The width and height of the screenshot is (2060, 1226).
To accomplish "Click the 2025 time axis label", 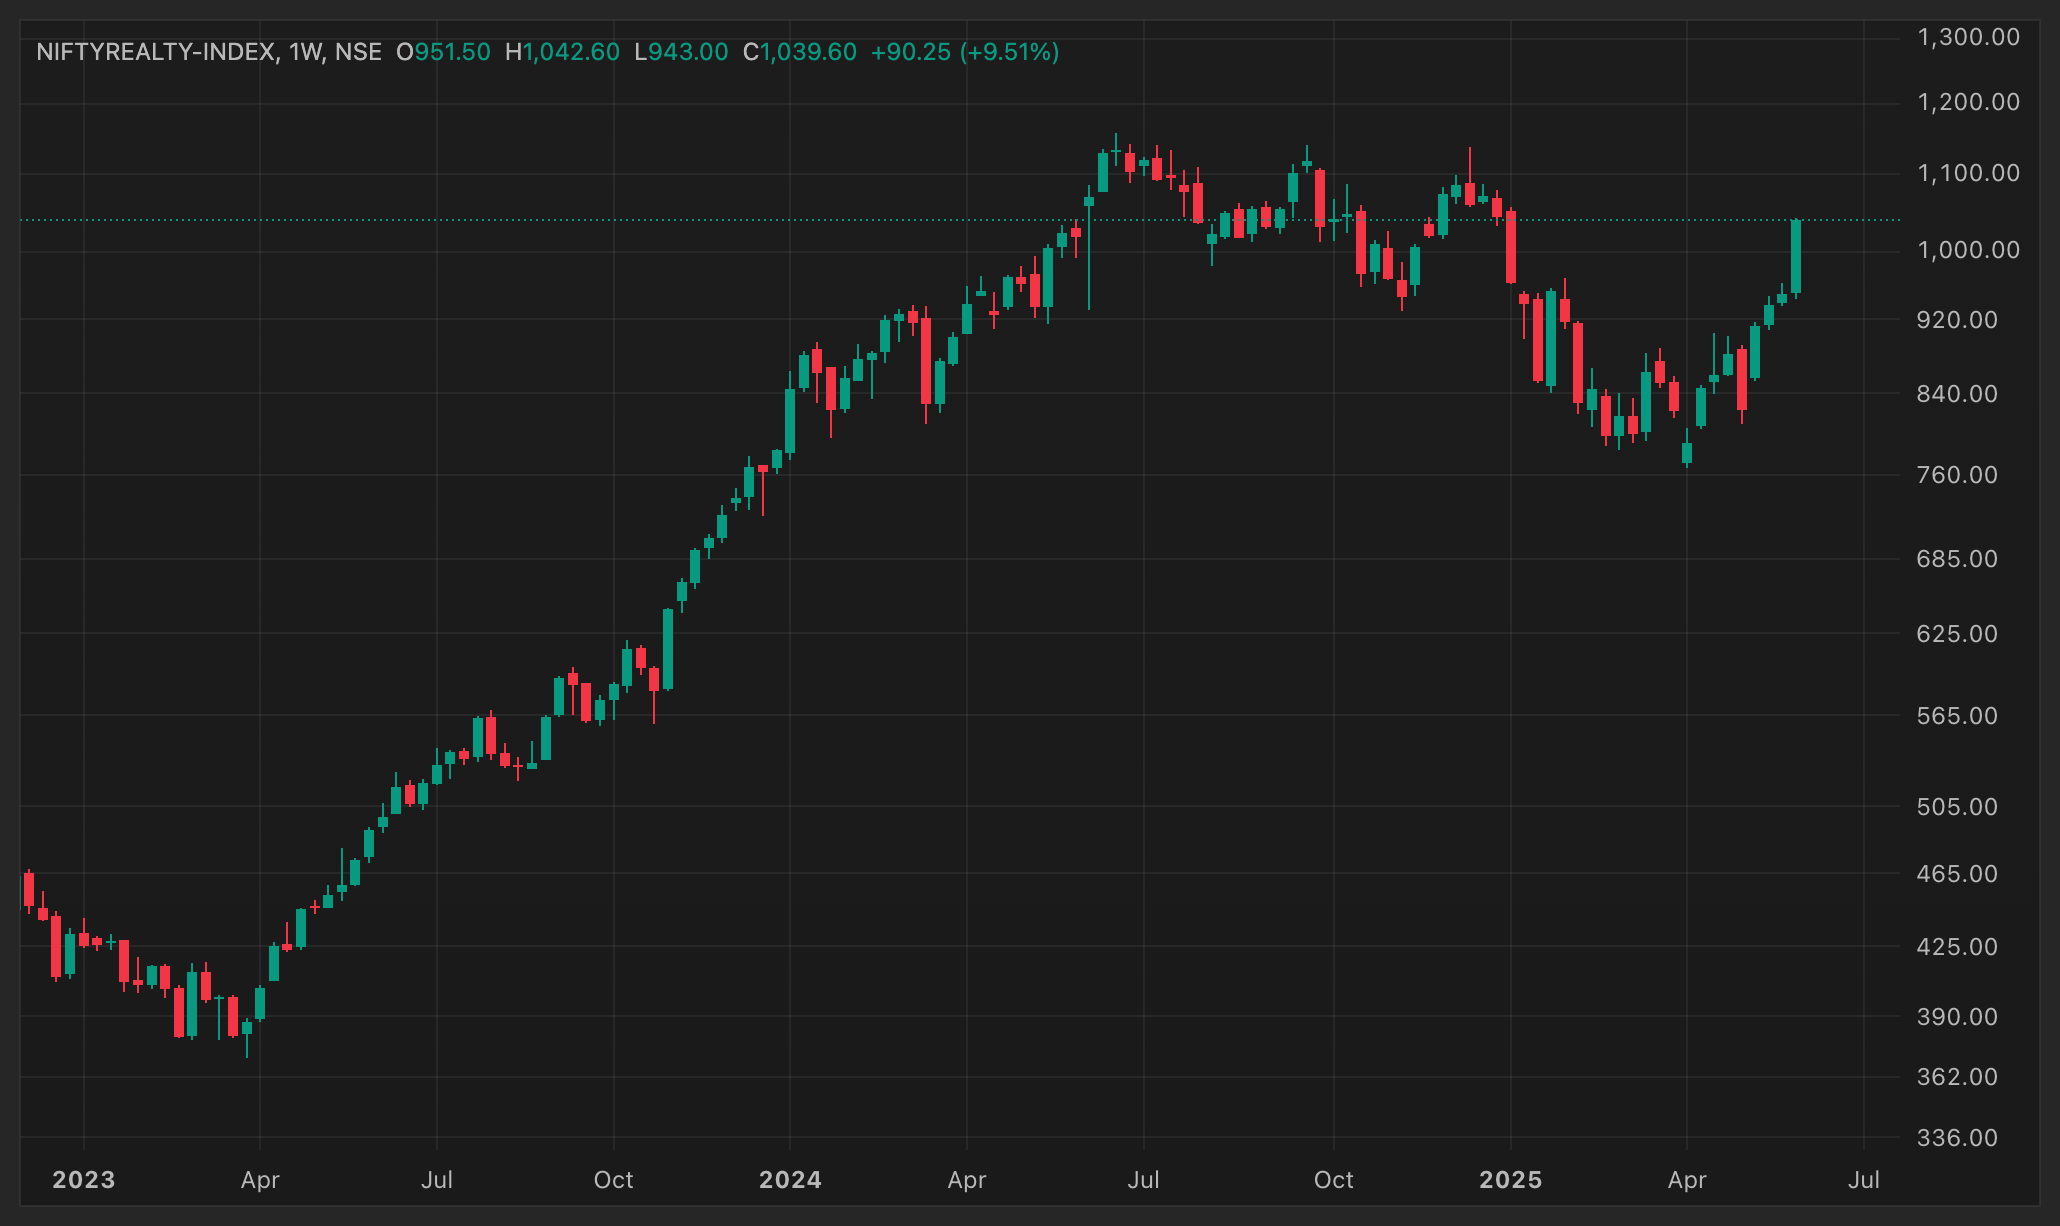I will (1511, 1180).
